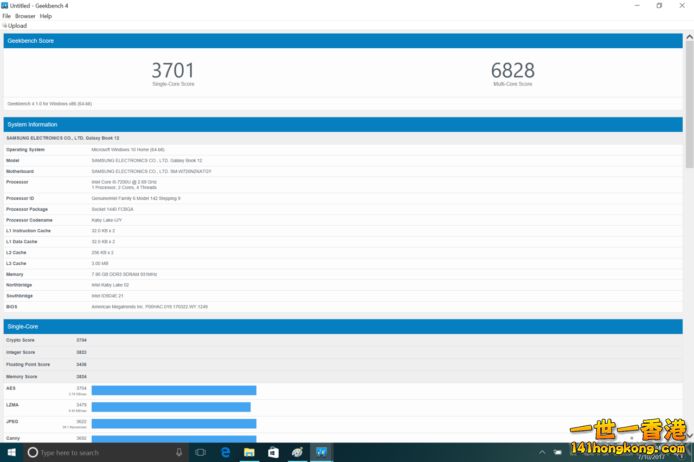This screenshot has height=462, width=694.
Task: Show hidden system tray icons chevron
Action: (542, 452)
